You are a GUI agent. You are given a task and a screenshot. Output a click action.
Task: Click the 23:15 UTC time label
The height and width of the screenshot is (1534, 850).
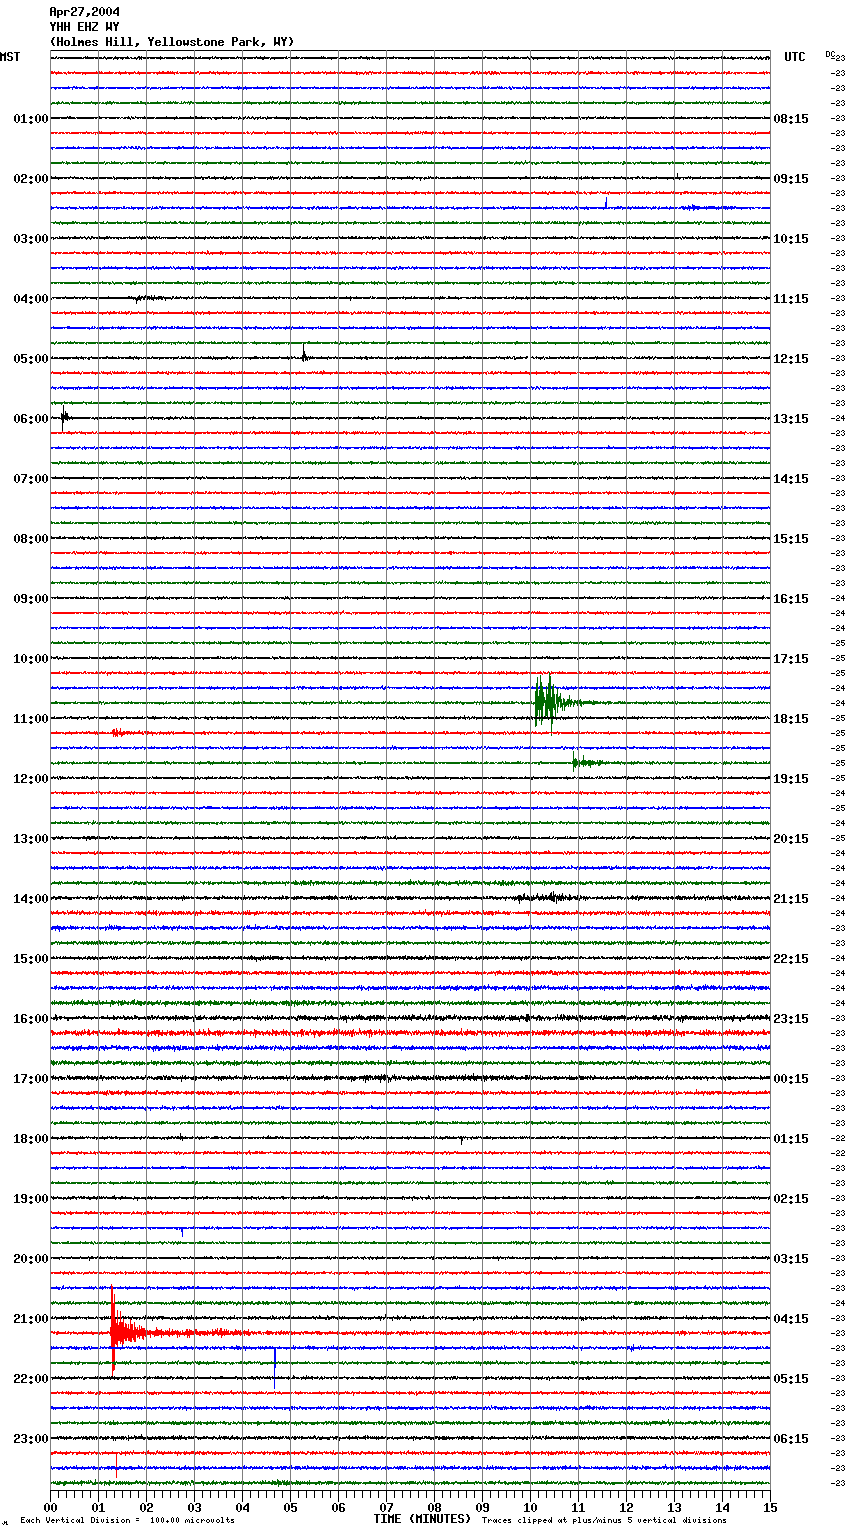tap(791, 1019)
